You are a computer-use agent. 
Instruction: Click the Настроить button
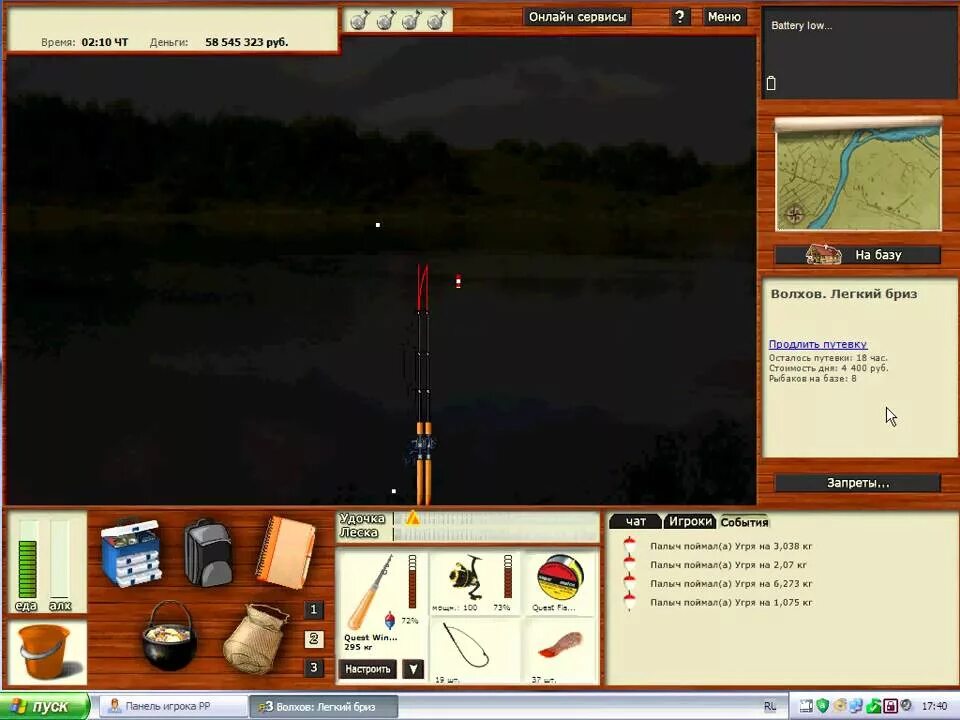pyautogui.click(x=367, y=669)
